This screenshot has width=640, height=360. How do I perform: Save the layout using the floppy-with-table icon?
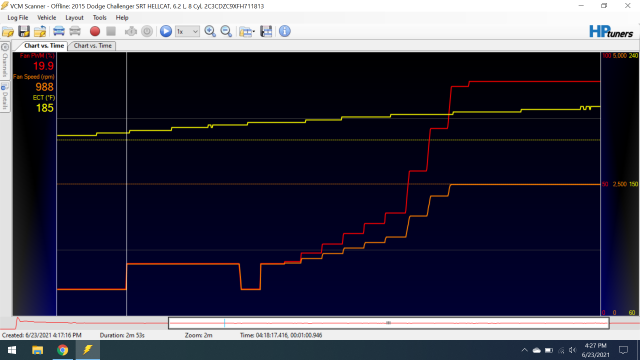pos(266,31)
